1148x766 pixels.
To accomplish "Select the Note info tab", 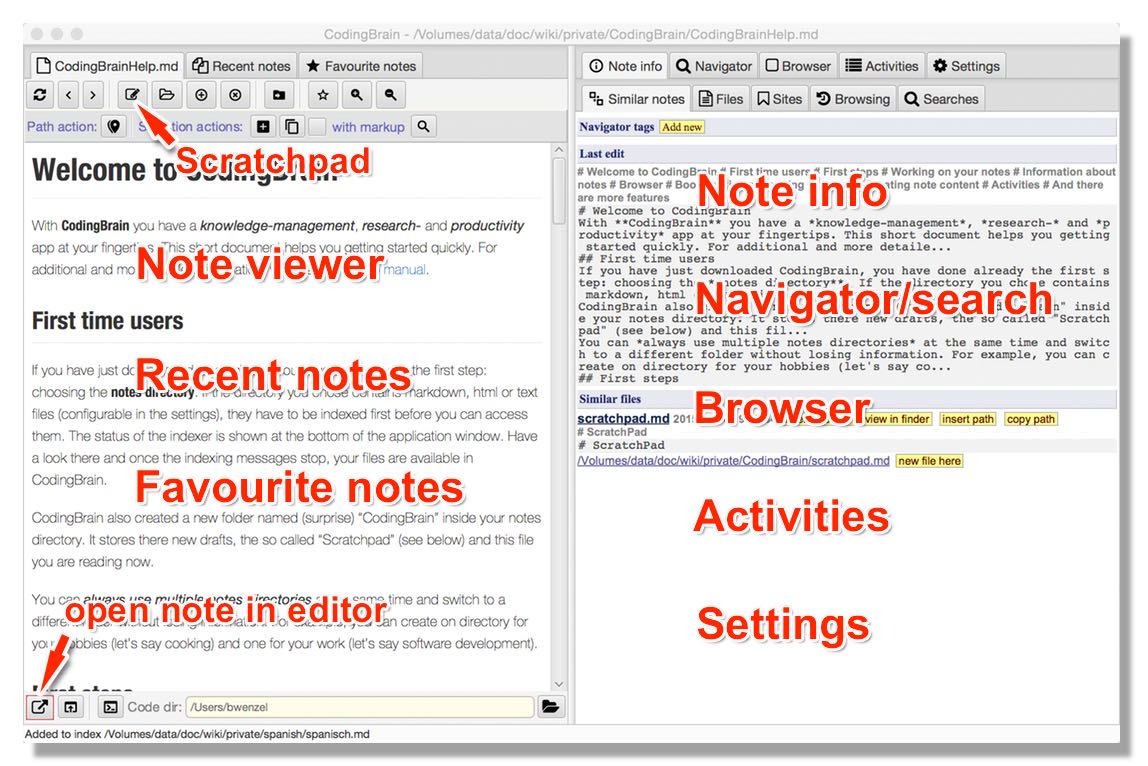I will pyautogui.click(x=625, y=66).
